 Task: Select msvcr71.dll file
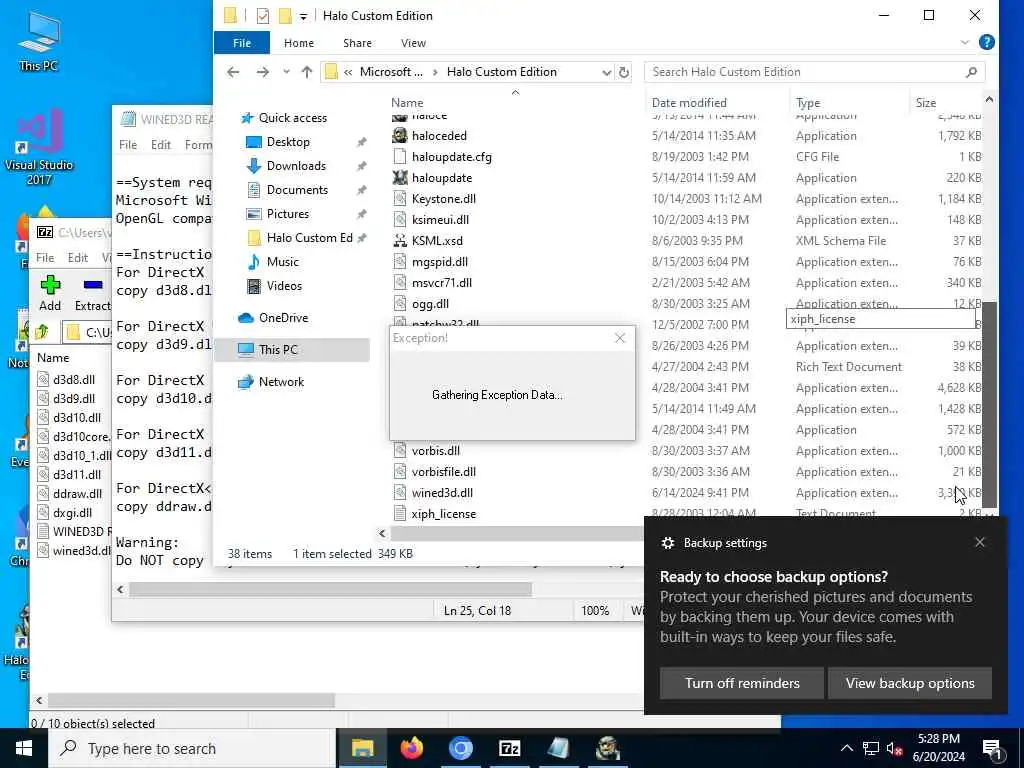click(x=441, y=283)
